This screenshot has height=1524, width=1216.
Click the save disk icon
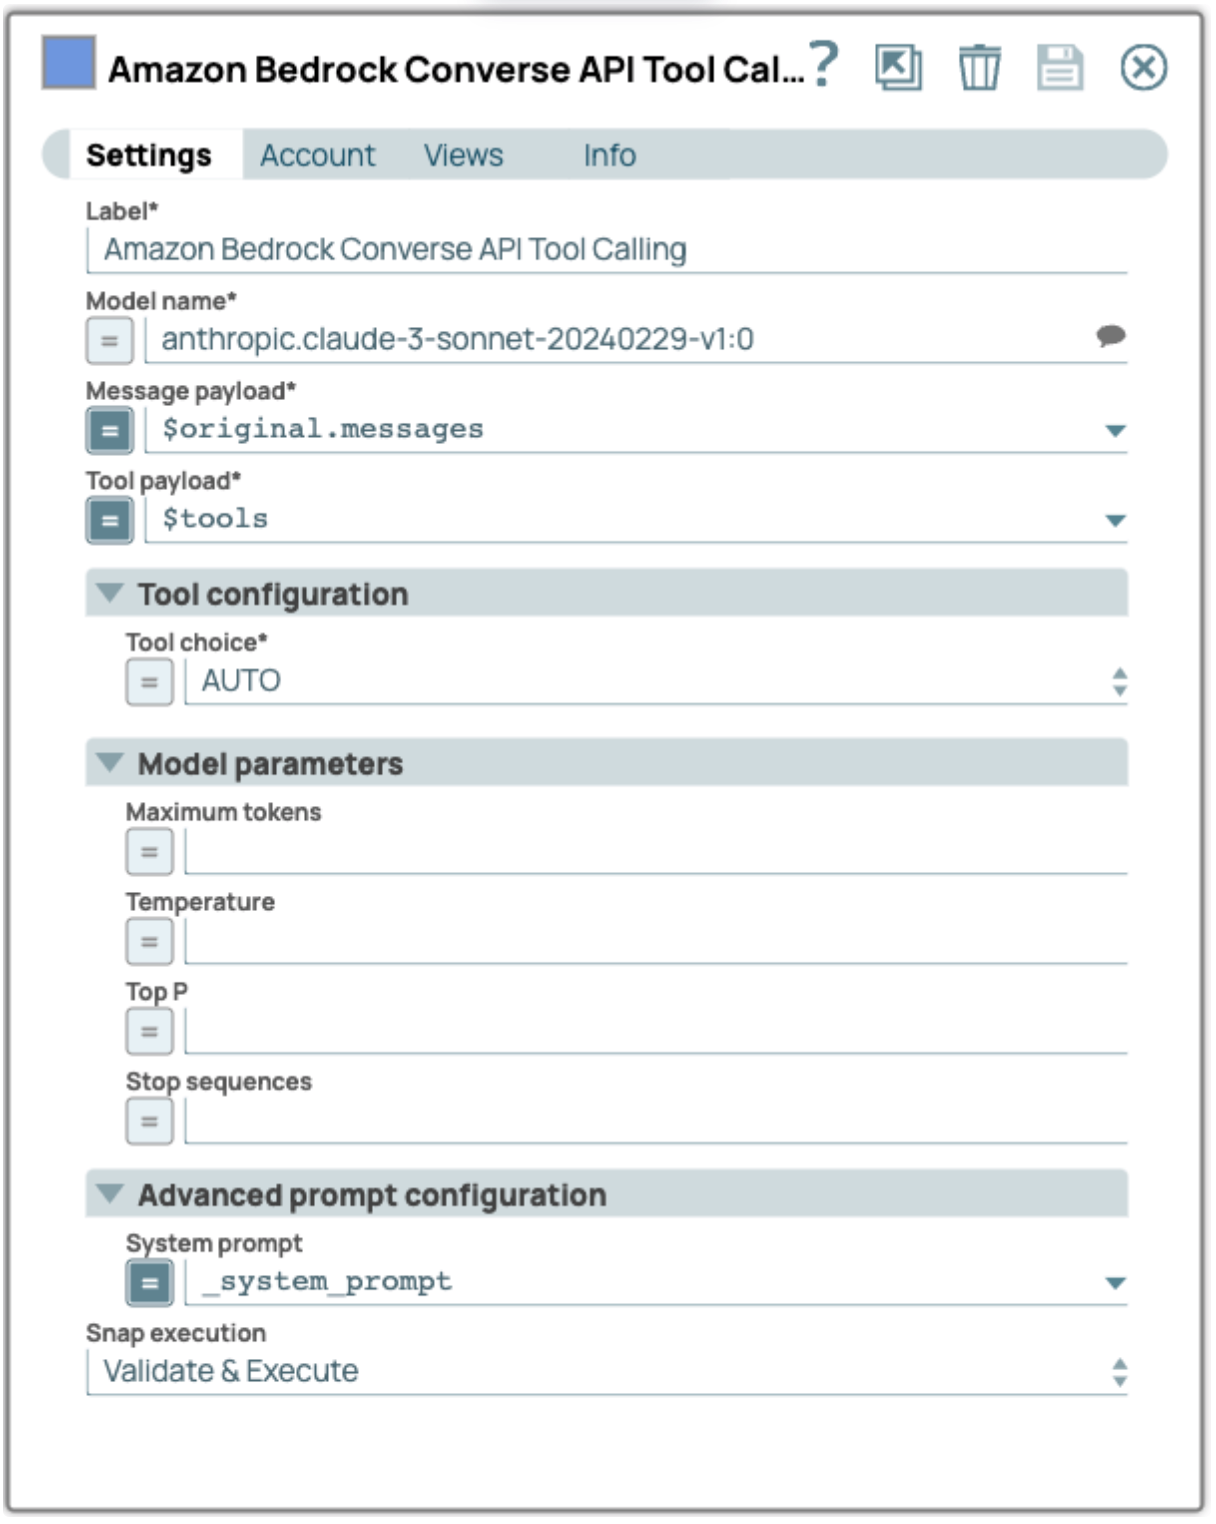coord(1059,68)
